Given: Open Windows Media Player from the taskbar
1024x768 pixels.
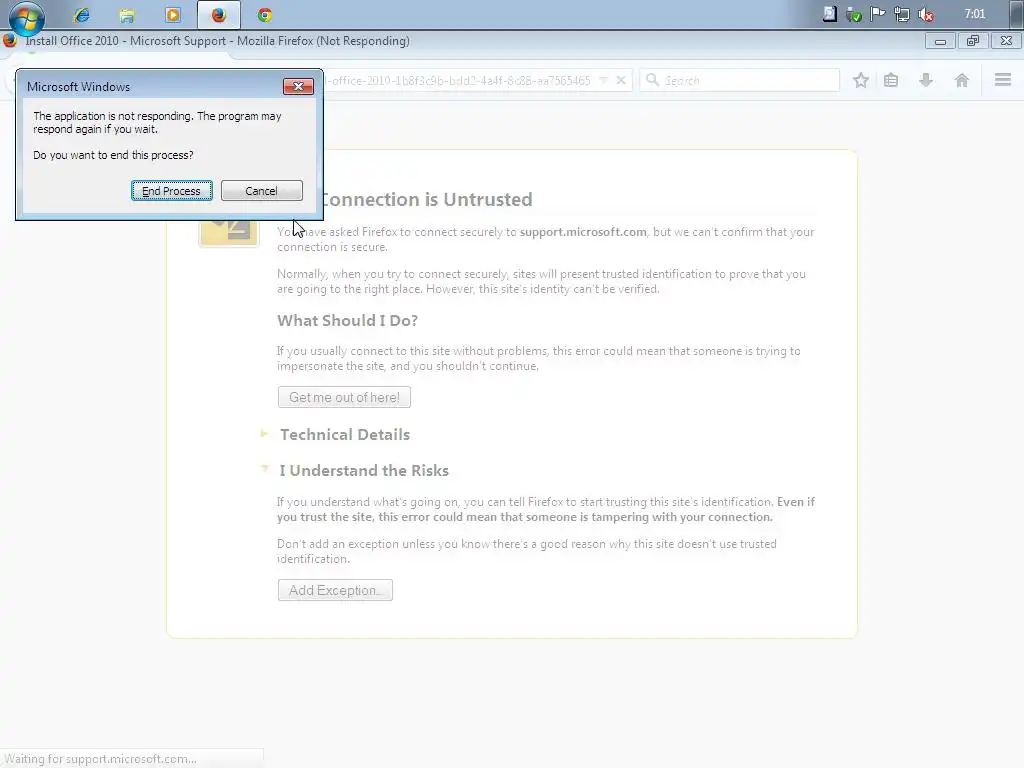Looking at the screenshot, I should click(x=173, y=15).
